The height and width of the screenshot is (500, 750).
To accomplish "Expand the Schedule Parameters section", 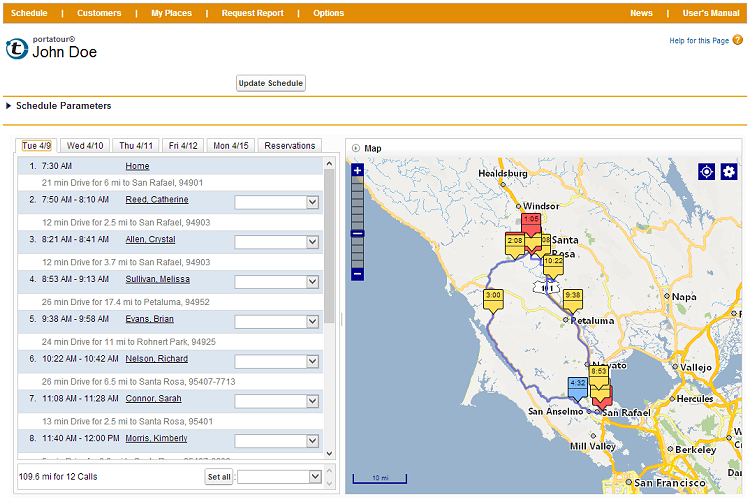I will [9, 106].
